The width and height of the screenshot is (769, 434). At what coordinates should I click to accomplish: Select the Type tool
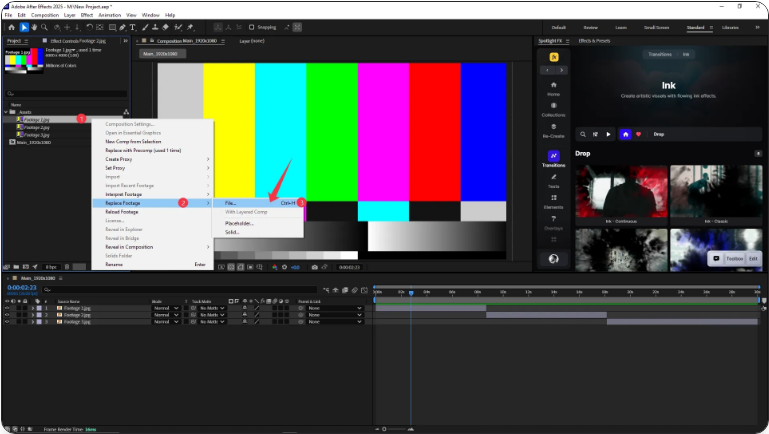click(x=131, y=27)
